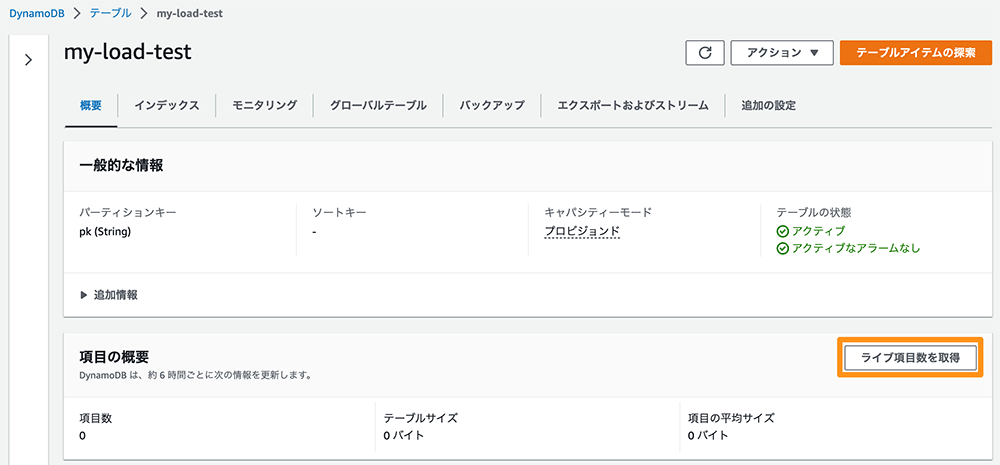
Task: Open the 追加の設定 tab
Action: click(x=768, y=106)
